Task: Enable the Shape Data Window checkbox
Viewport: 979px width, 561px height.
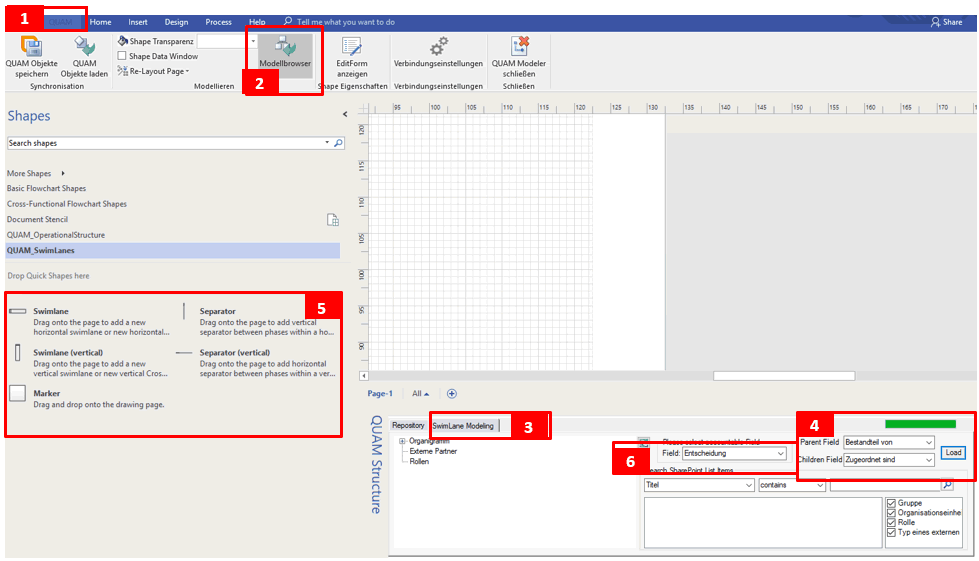Action: [122, 57]
